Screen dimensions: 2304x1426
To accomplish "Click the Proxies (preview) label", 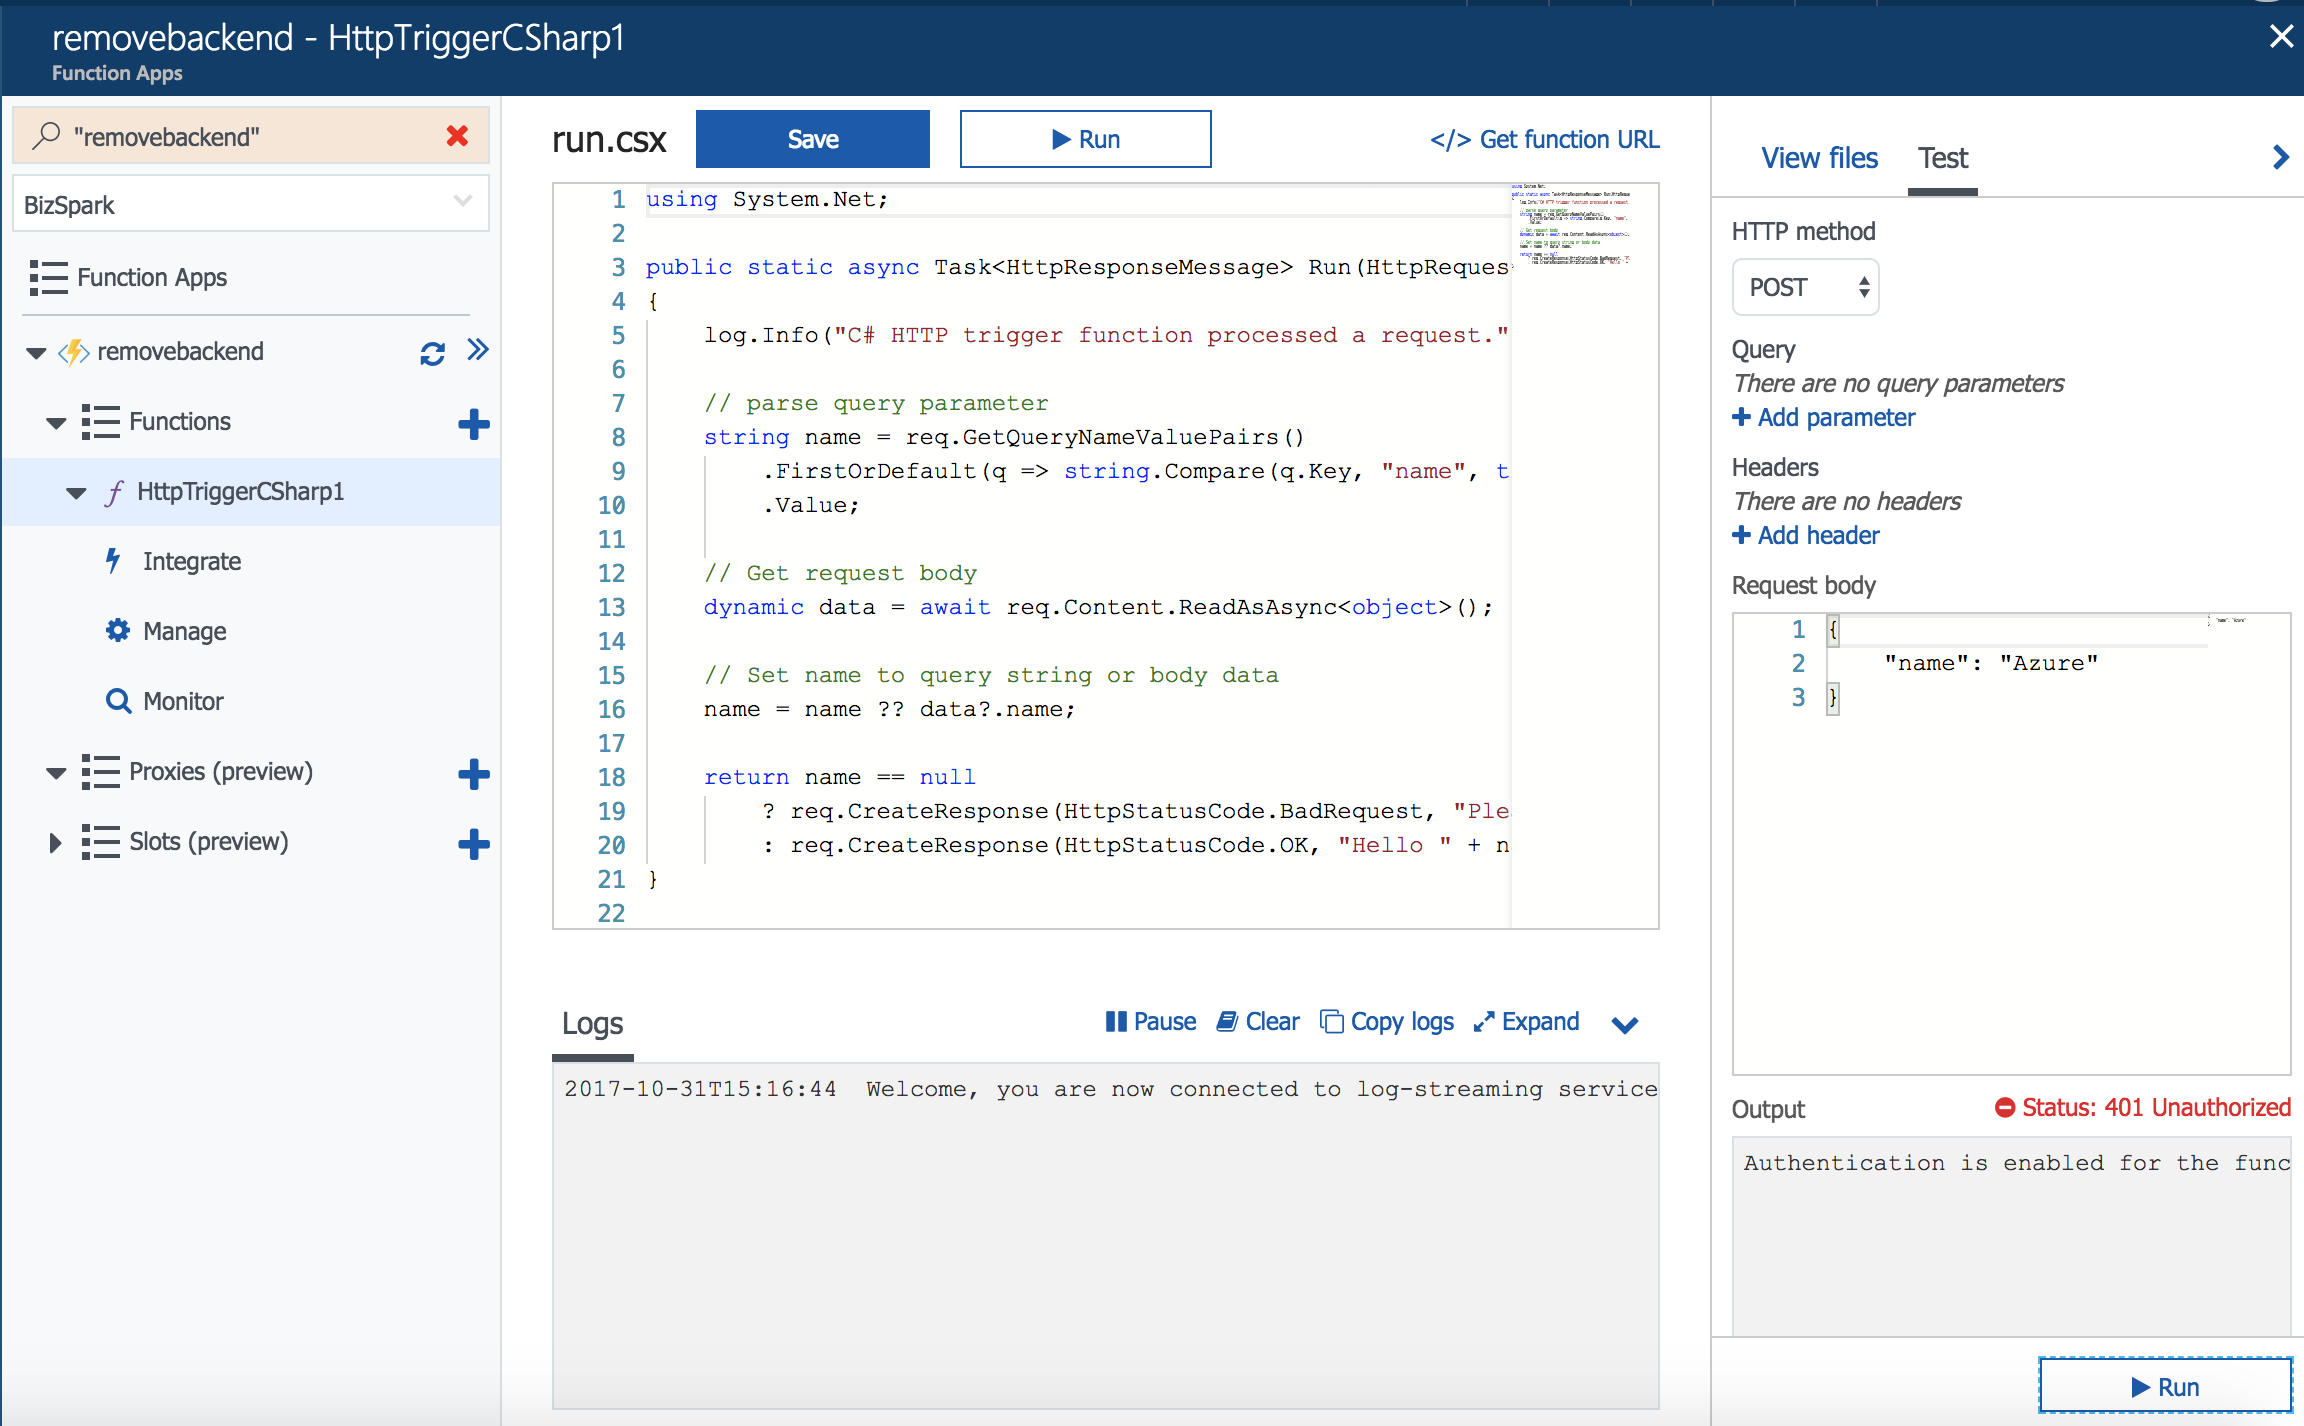I will pyautogui.click(x=221, y=772).
